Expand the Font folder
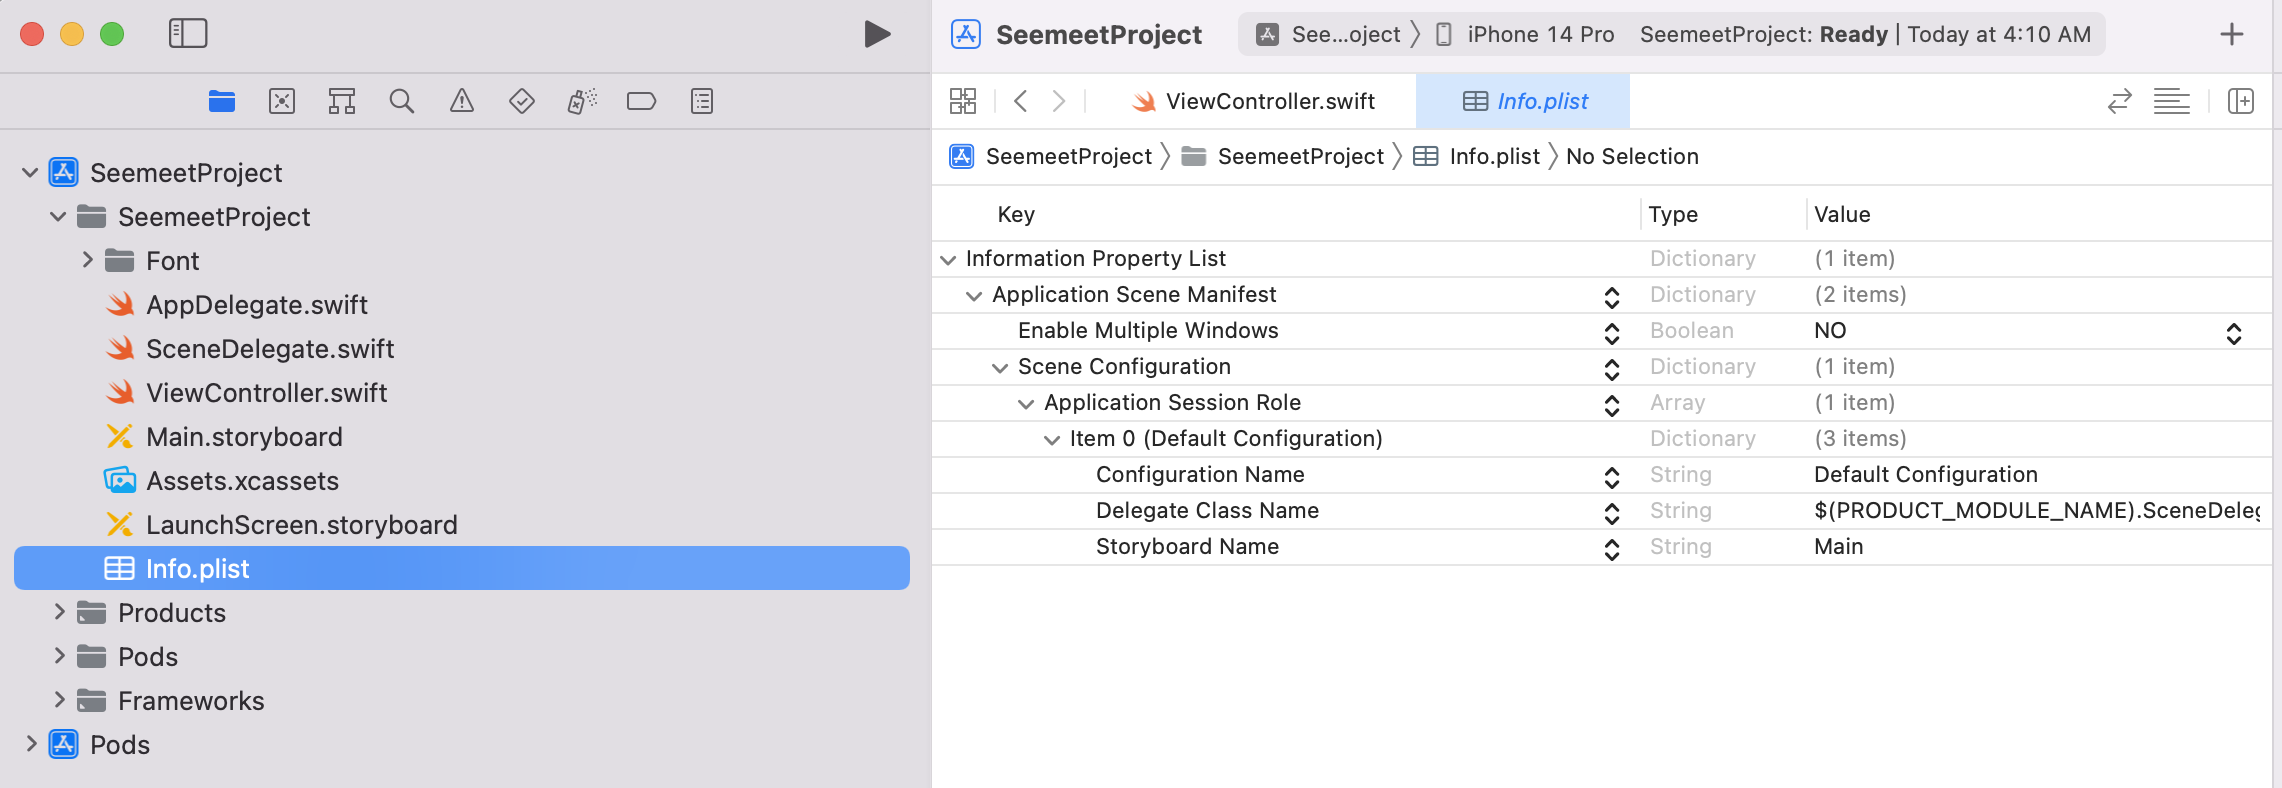2282x788 pixels. tap(88, 261)
